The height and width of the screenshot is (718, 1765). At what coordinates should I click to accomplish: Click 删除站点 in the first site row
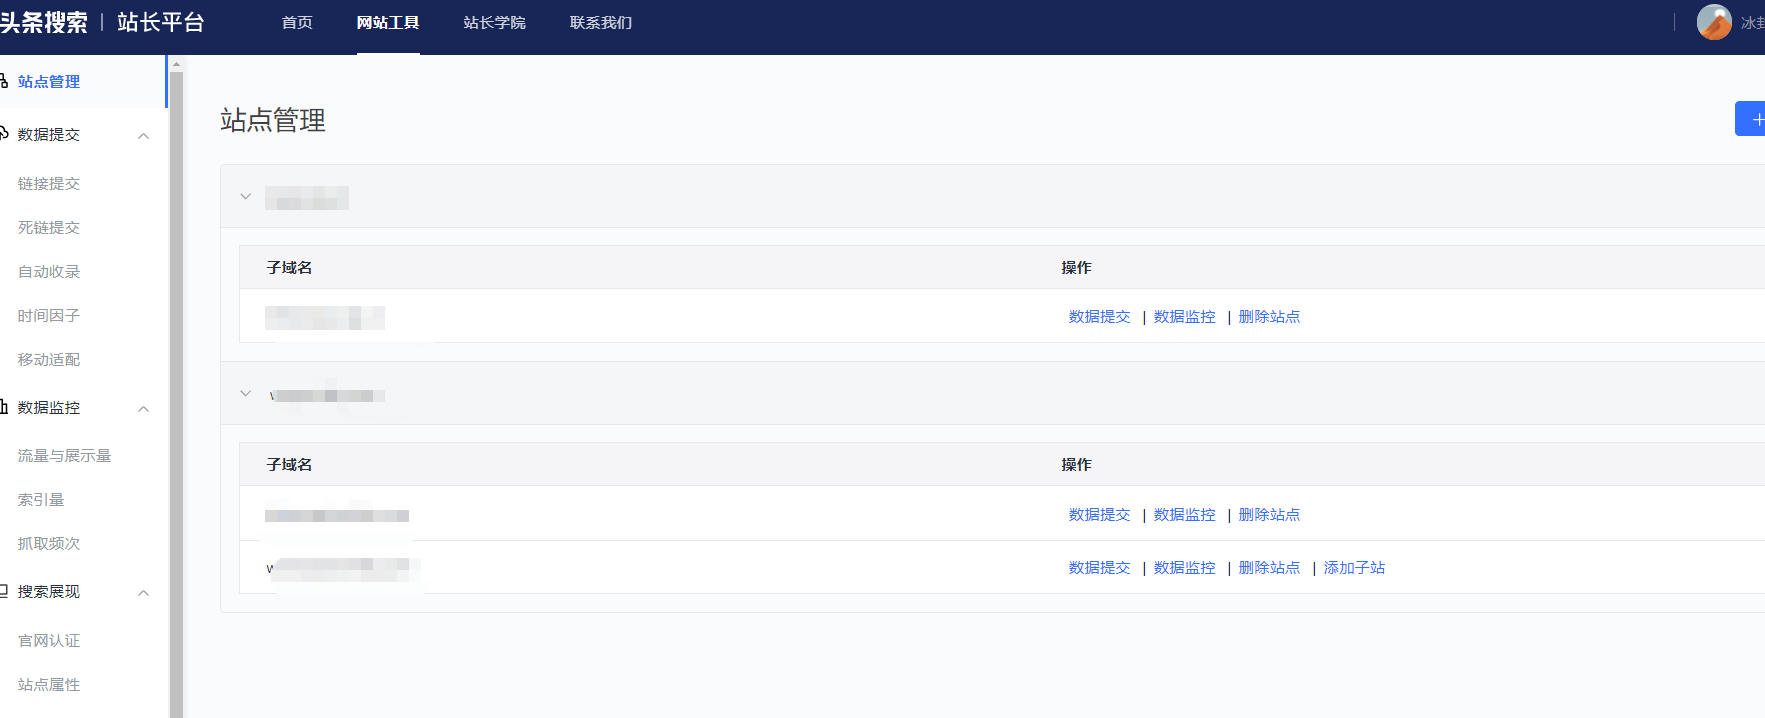[1269, 317]
